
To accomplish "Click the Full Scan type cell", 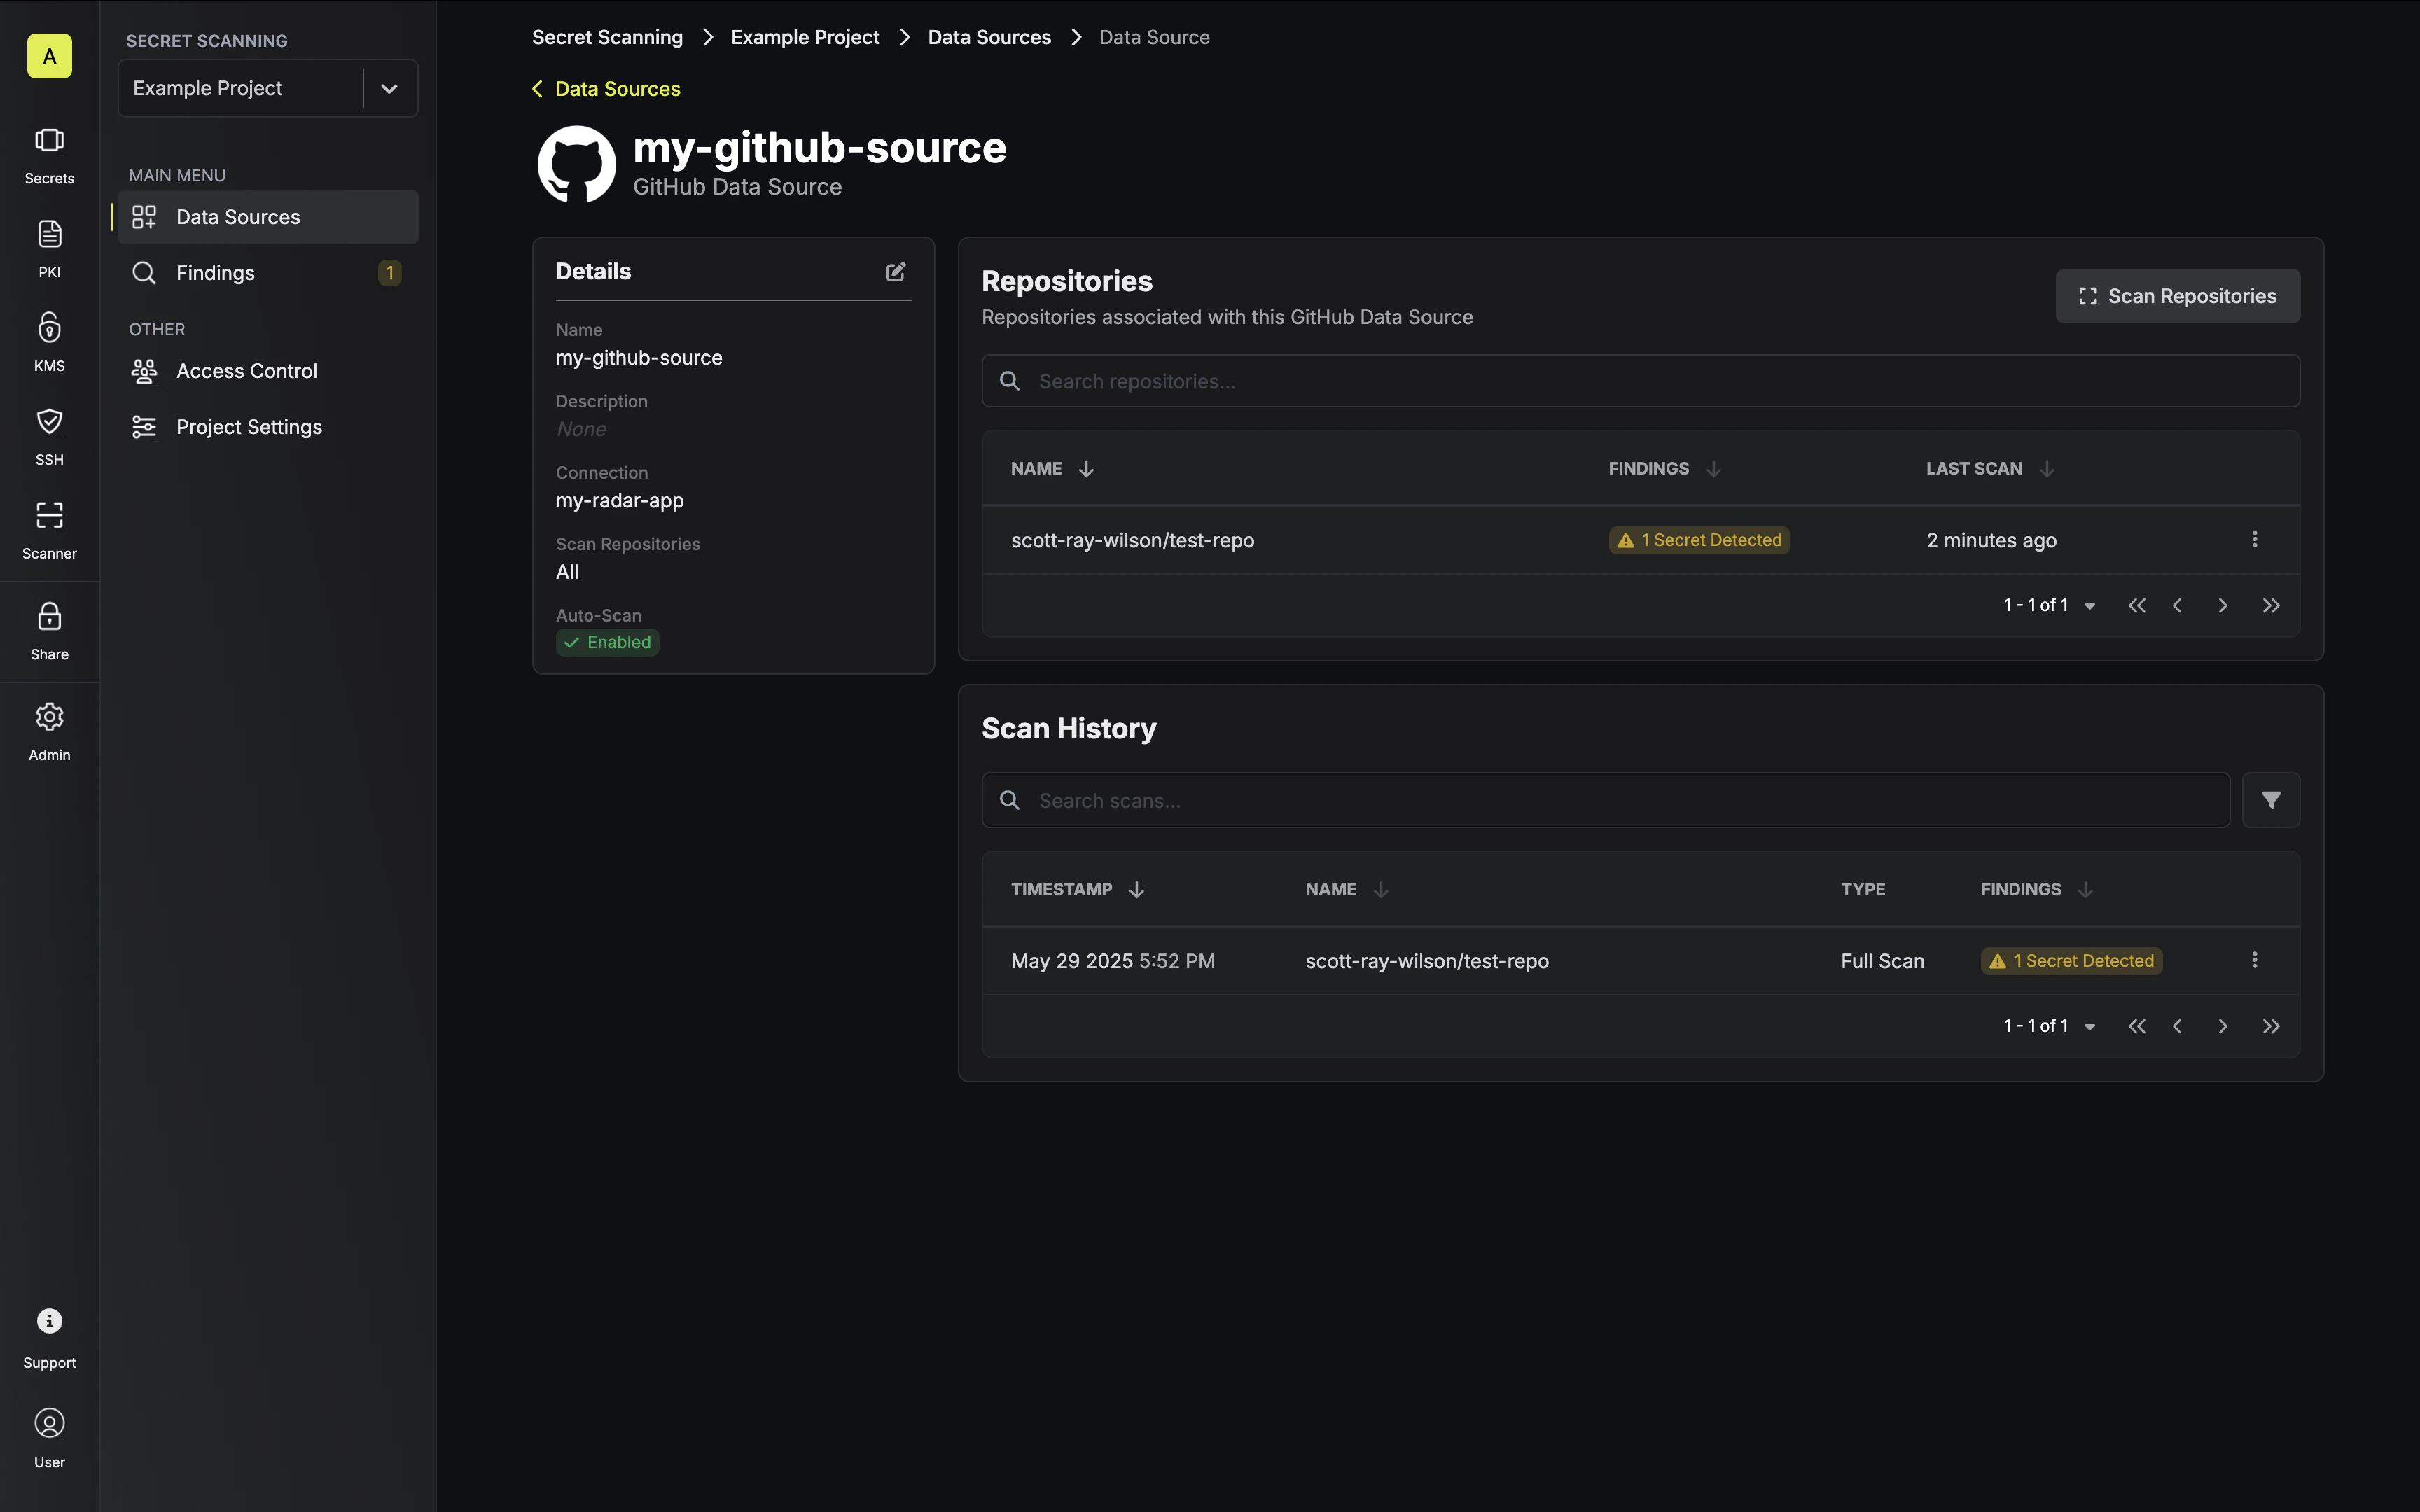I will 1882,961.
